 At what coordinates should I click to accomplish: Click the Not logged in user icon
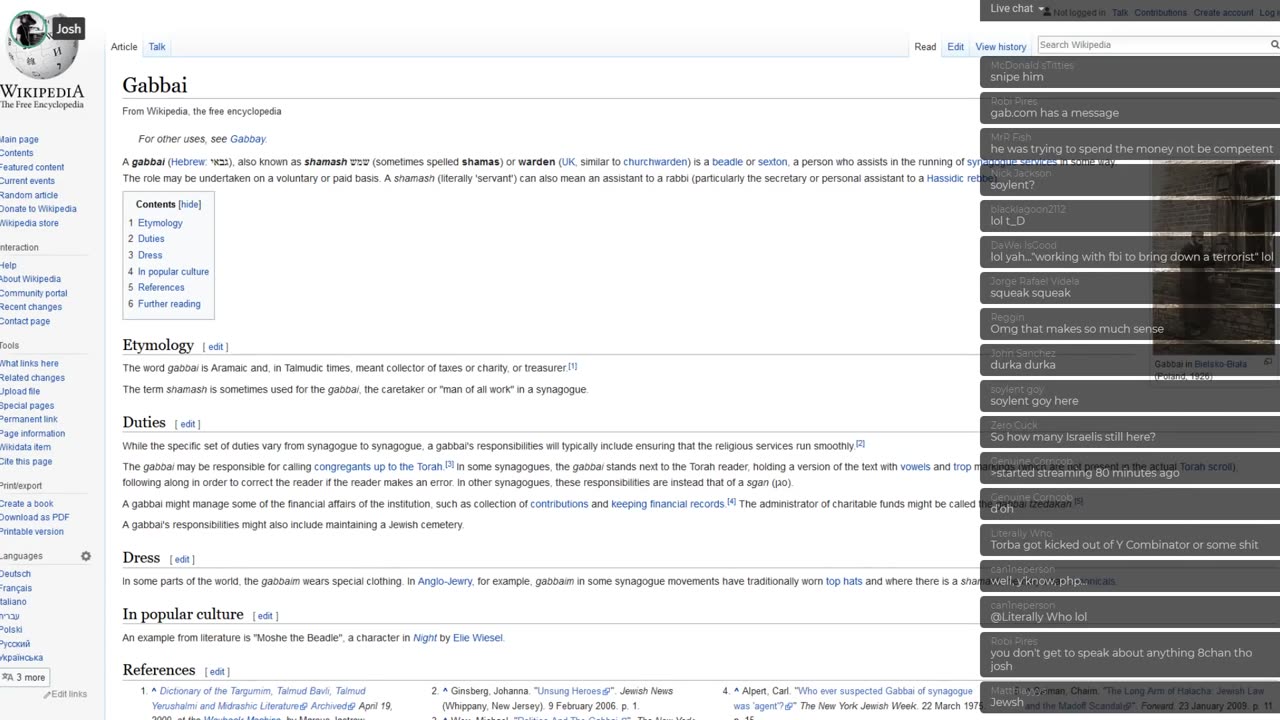click(1047, 13)
